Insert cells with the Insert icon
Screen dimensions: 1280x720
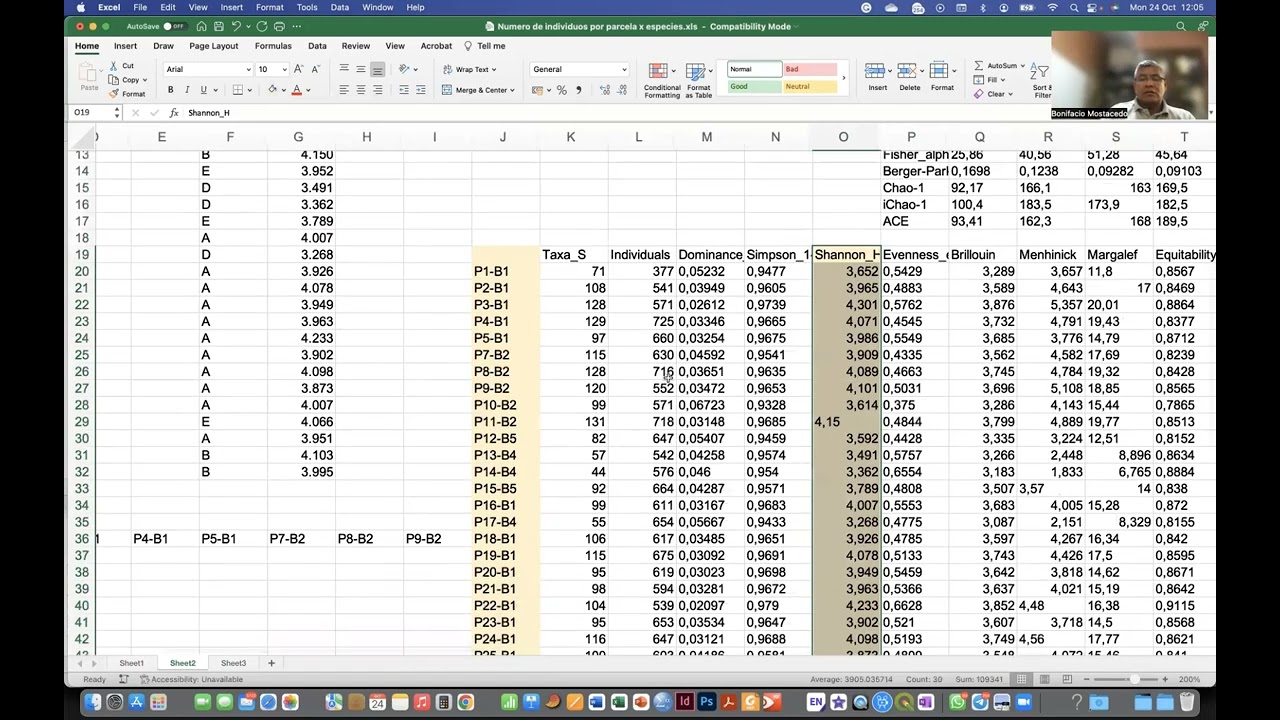pyautogui.click(x=877, y=78)
